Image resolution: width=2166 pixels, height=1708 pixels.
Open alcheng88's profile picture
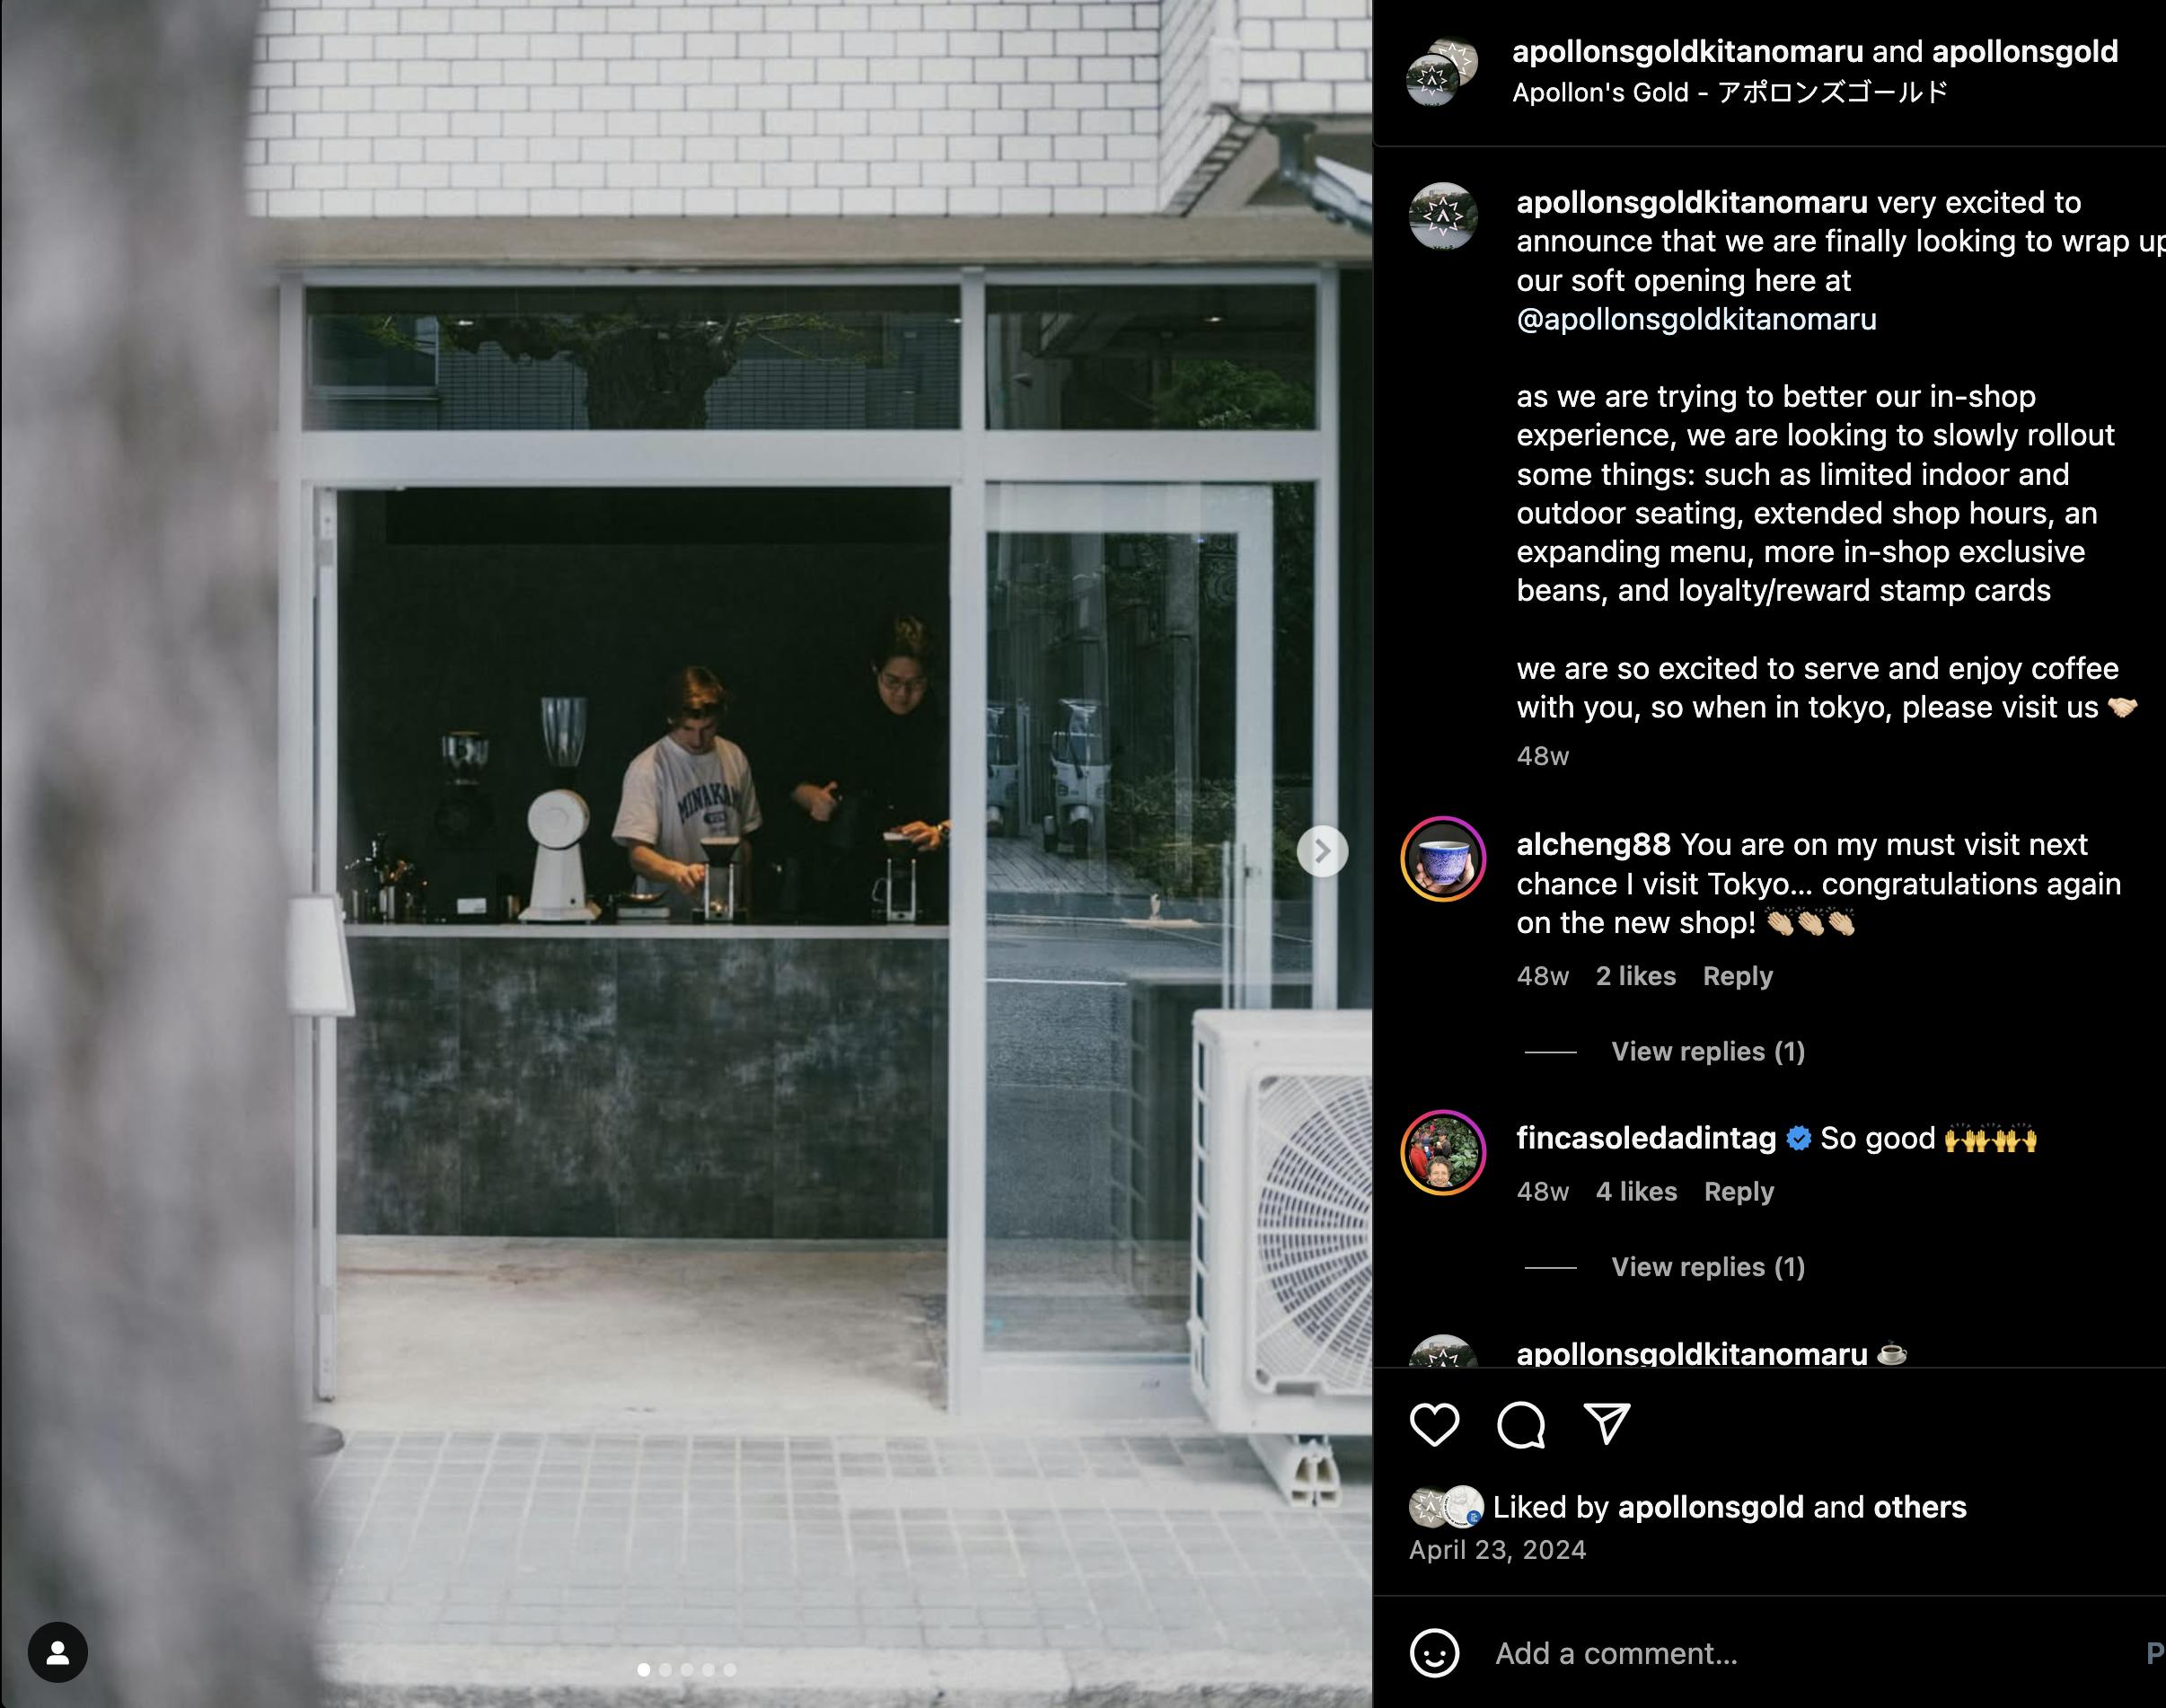click(x=1443, y=859)
